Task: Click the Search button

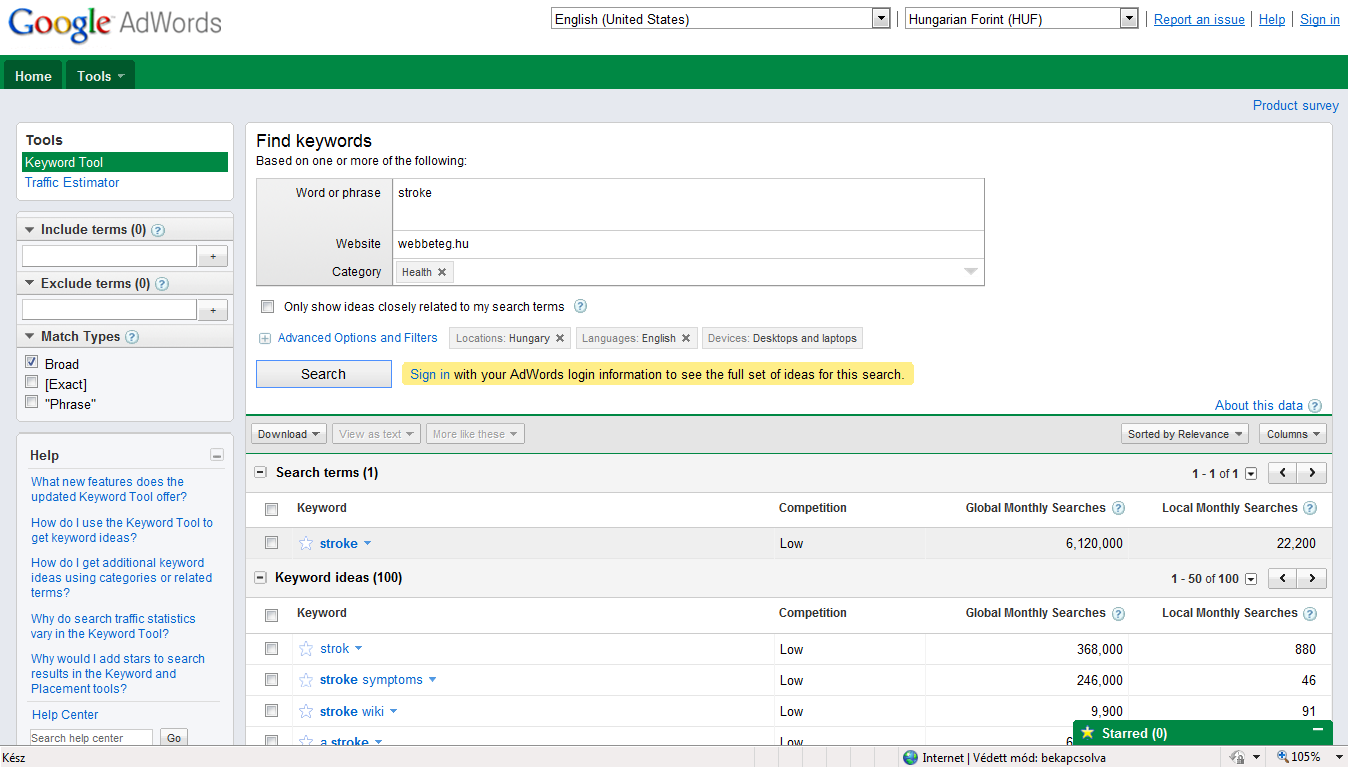Action: [324, 374]
